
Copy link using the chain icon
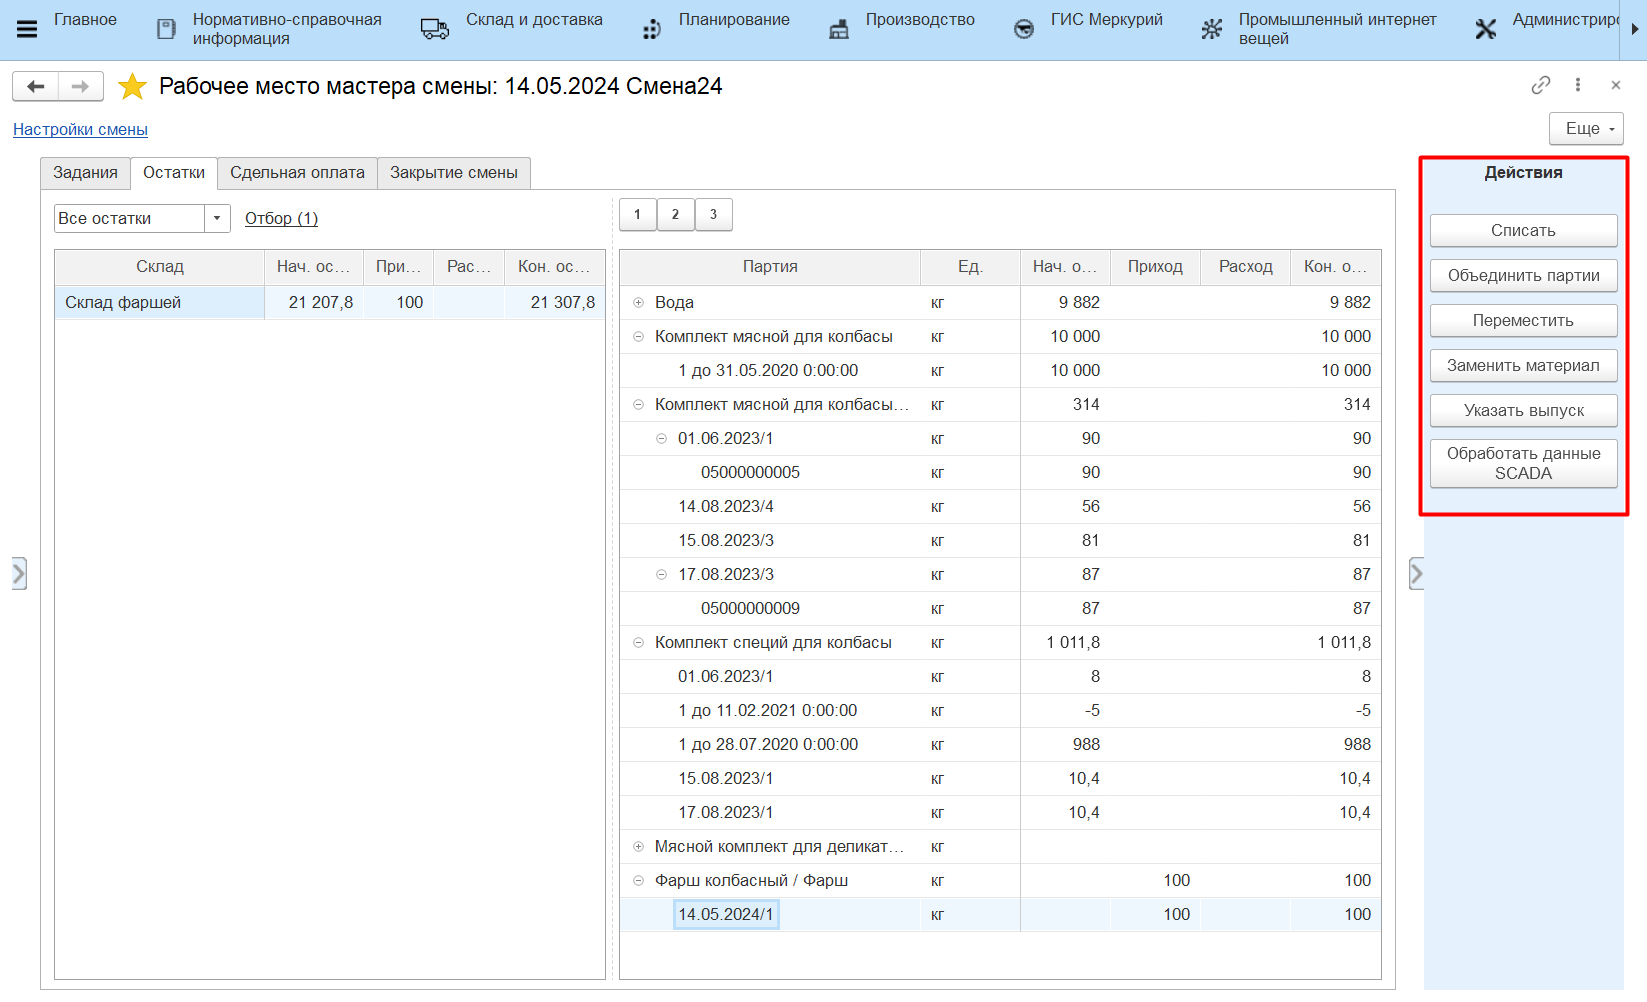pos(1540,85)
